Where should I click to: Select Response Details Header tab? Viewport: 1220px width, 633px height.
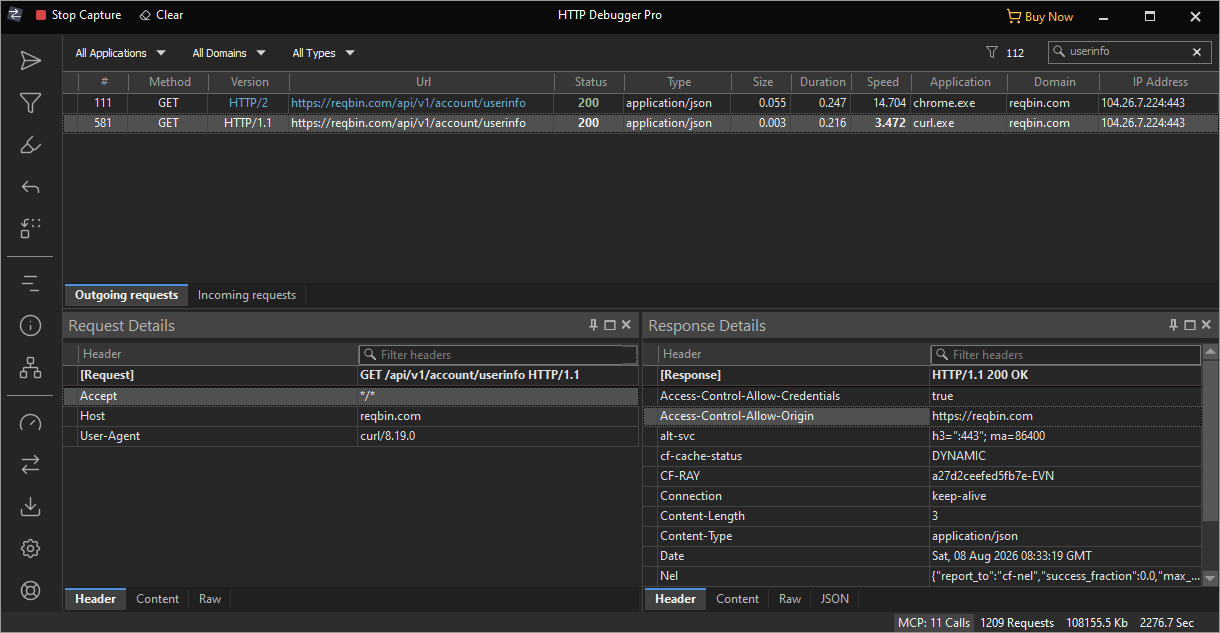point(675,599)
